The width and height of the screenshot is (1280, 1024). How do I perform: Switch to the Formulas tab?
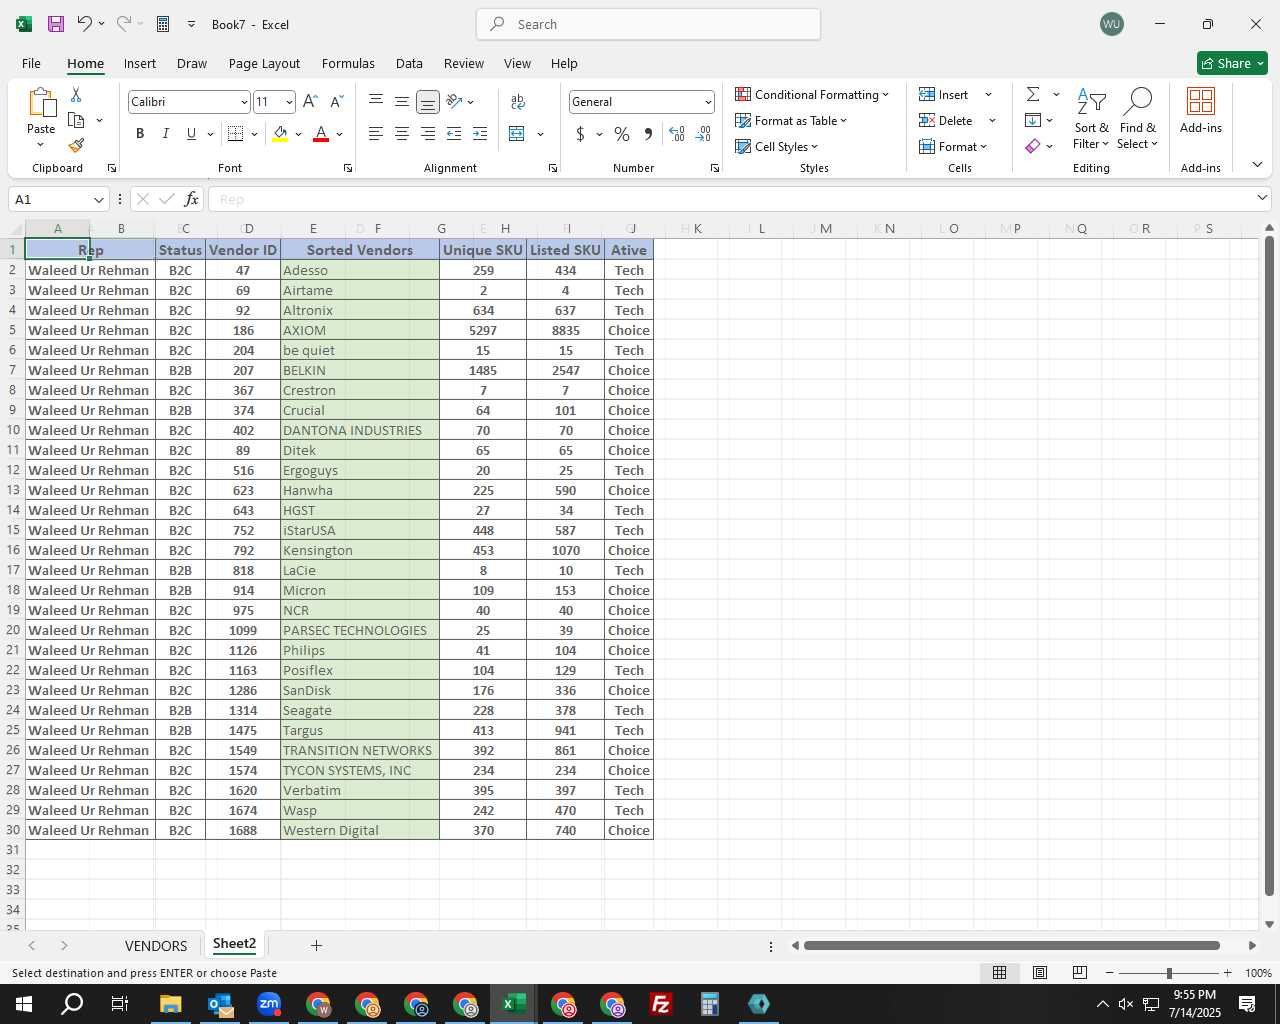(348, 63)
